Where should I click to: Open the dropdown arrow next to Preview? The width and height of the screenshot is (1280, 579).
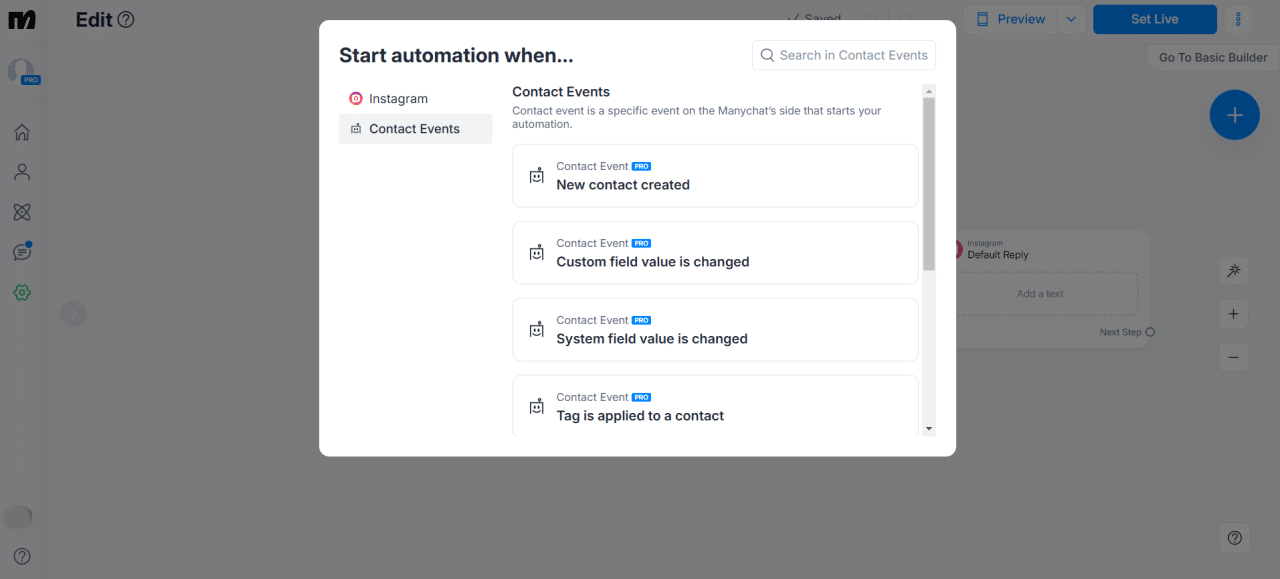pos(1071,19)
